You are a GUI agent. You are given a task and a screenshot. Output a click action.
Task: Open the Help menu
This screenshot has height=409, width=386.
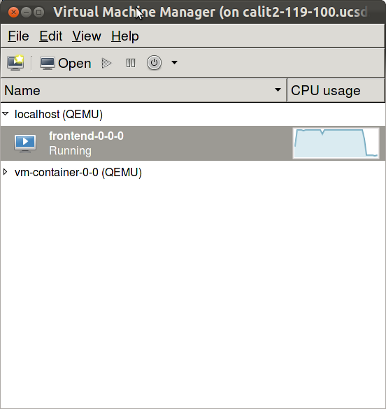pos(125,36)
